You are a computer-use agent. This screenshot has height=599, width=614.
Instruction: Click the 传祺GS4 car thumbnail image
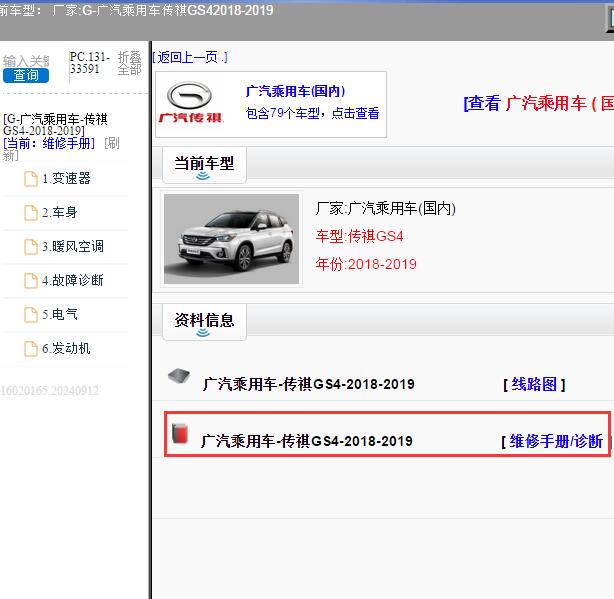click(x=231, y=239)
